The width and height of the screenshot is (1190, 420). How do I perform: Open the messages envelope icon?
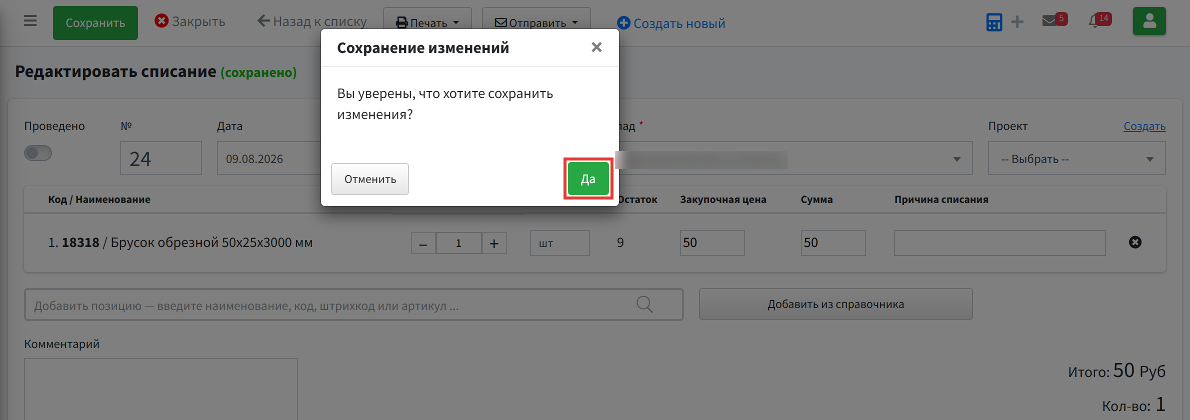(x=1050, y=21)
